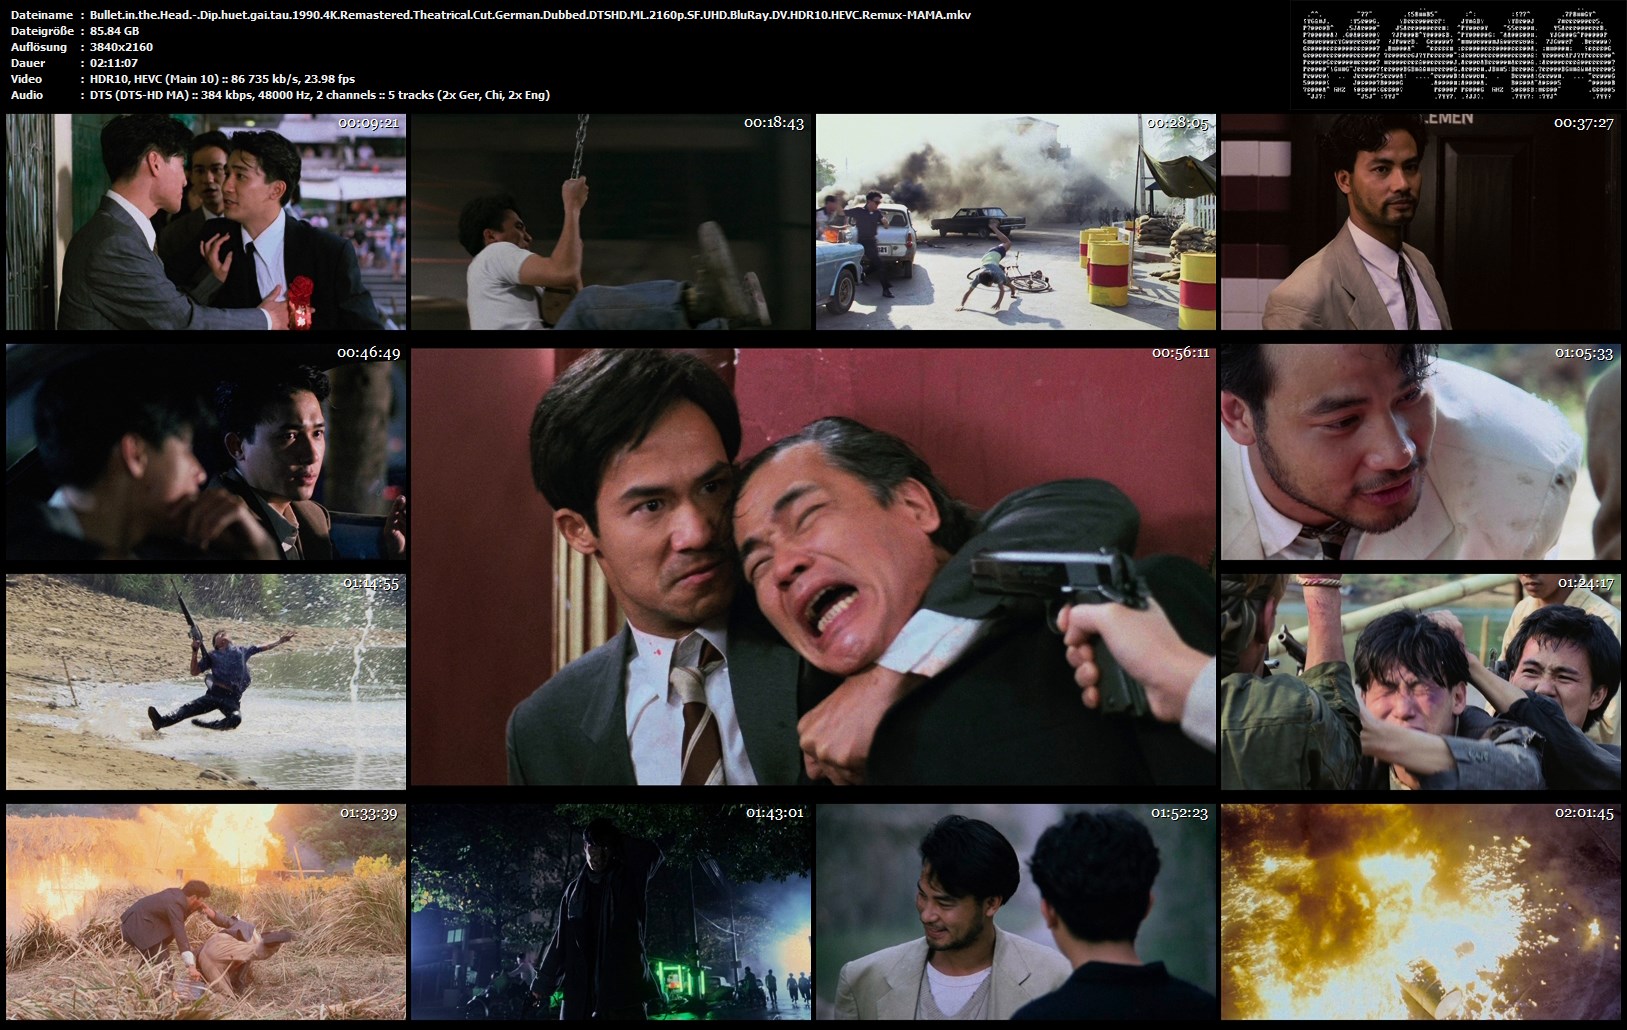The image size is (1627, 1030).
Task: Select the night scene frame at 01:43:01
Action: (x=611, y=912)
